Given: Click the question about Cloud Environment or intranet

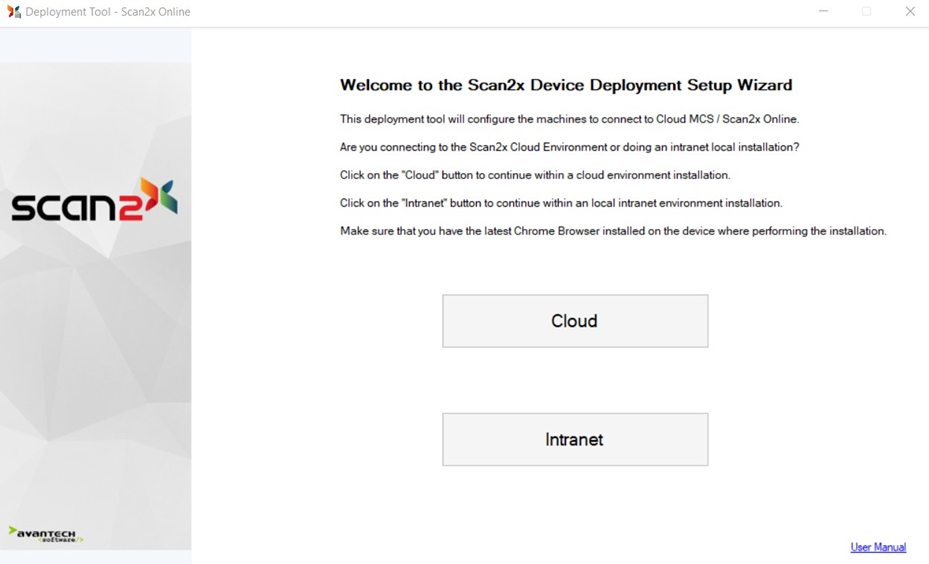Looking at the screenshot, I should point(569,147).
